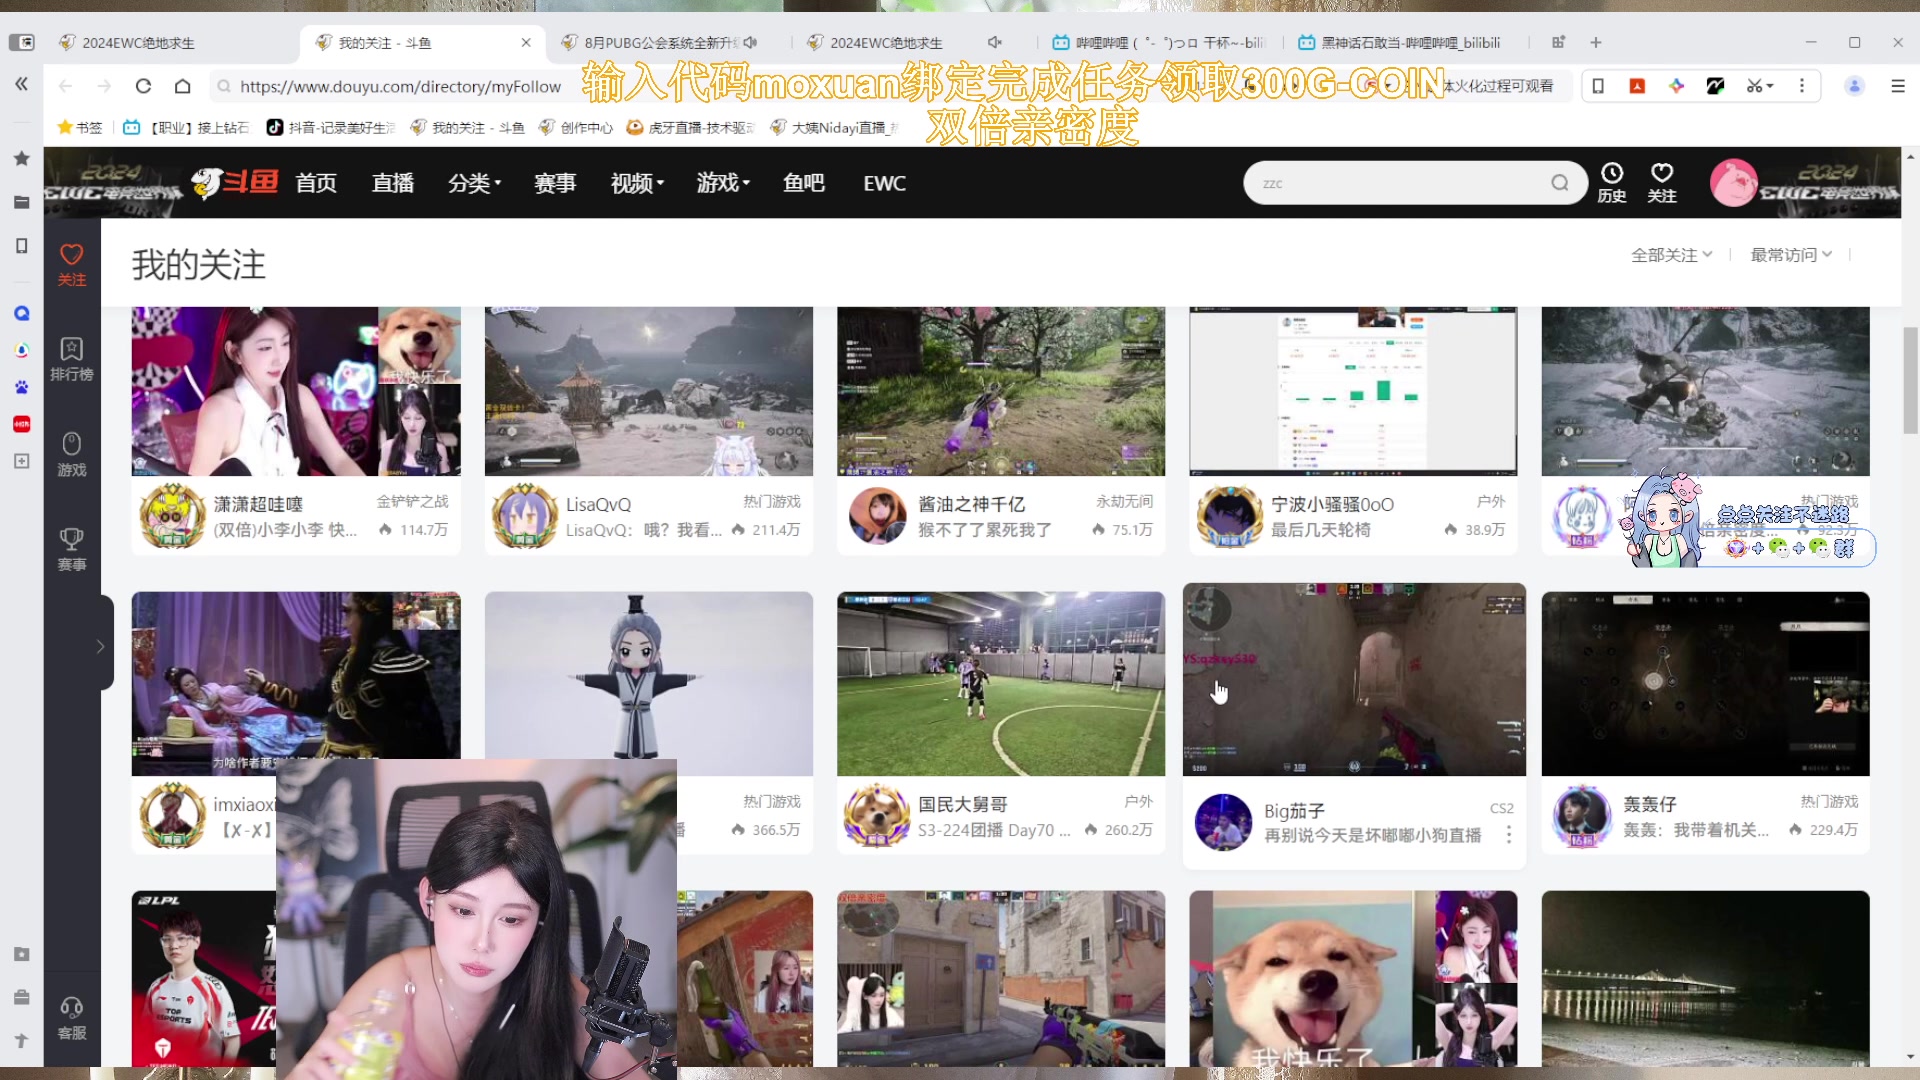Open 排行榜 in left sidebar
1920x1080 pixels.
pos(72,359)
